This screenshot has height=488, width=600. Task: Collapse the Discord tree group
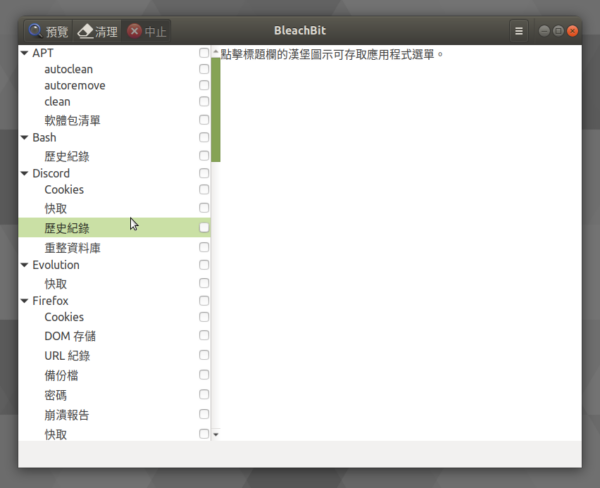(24, 173)
